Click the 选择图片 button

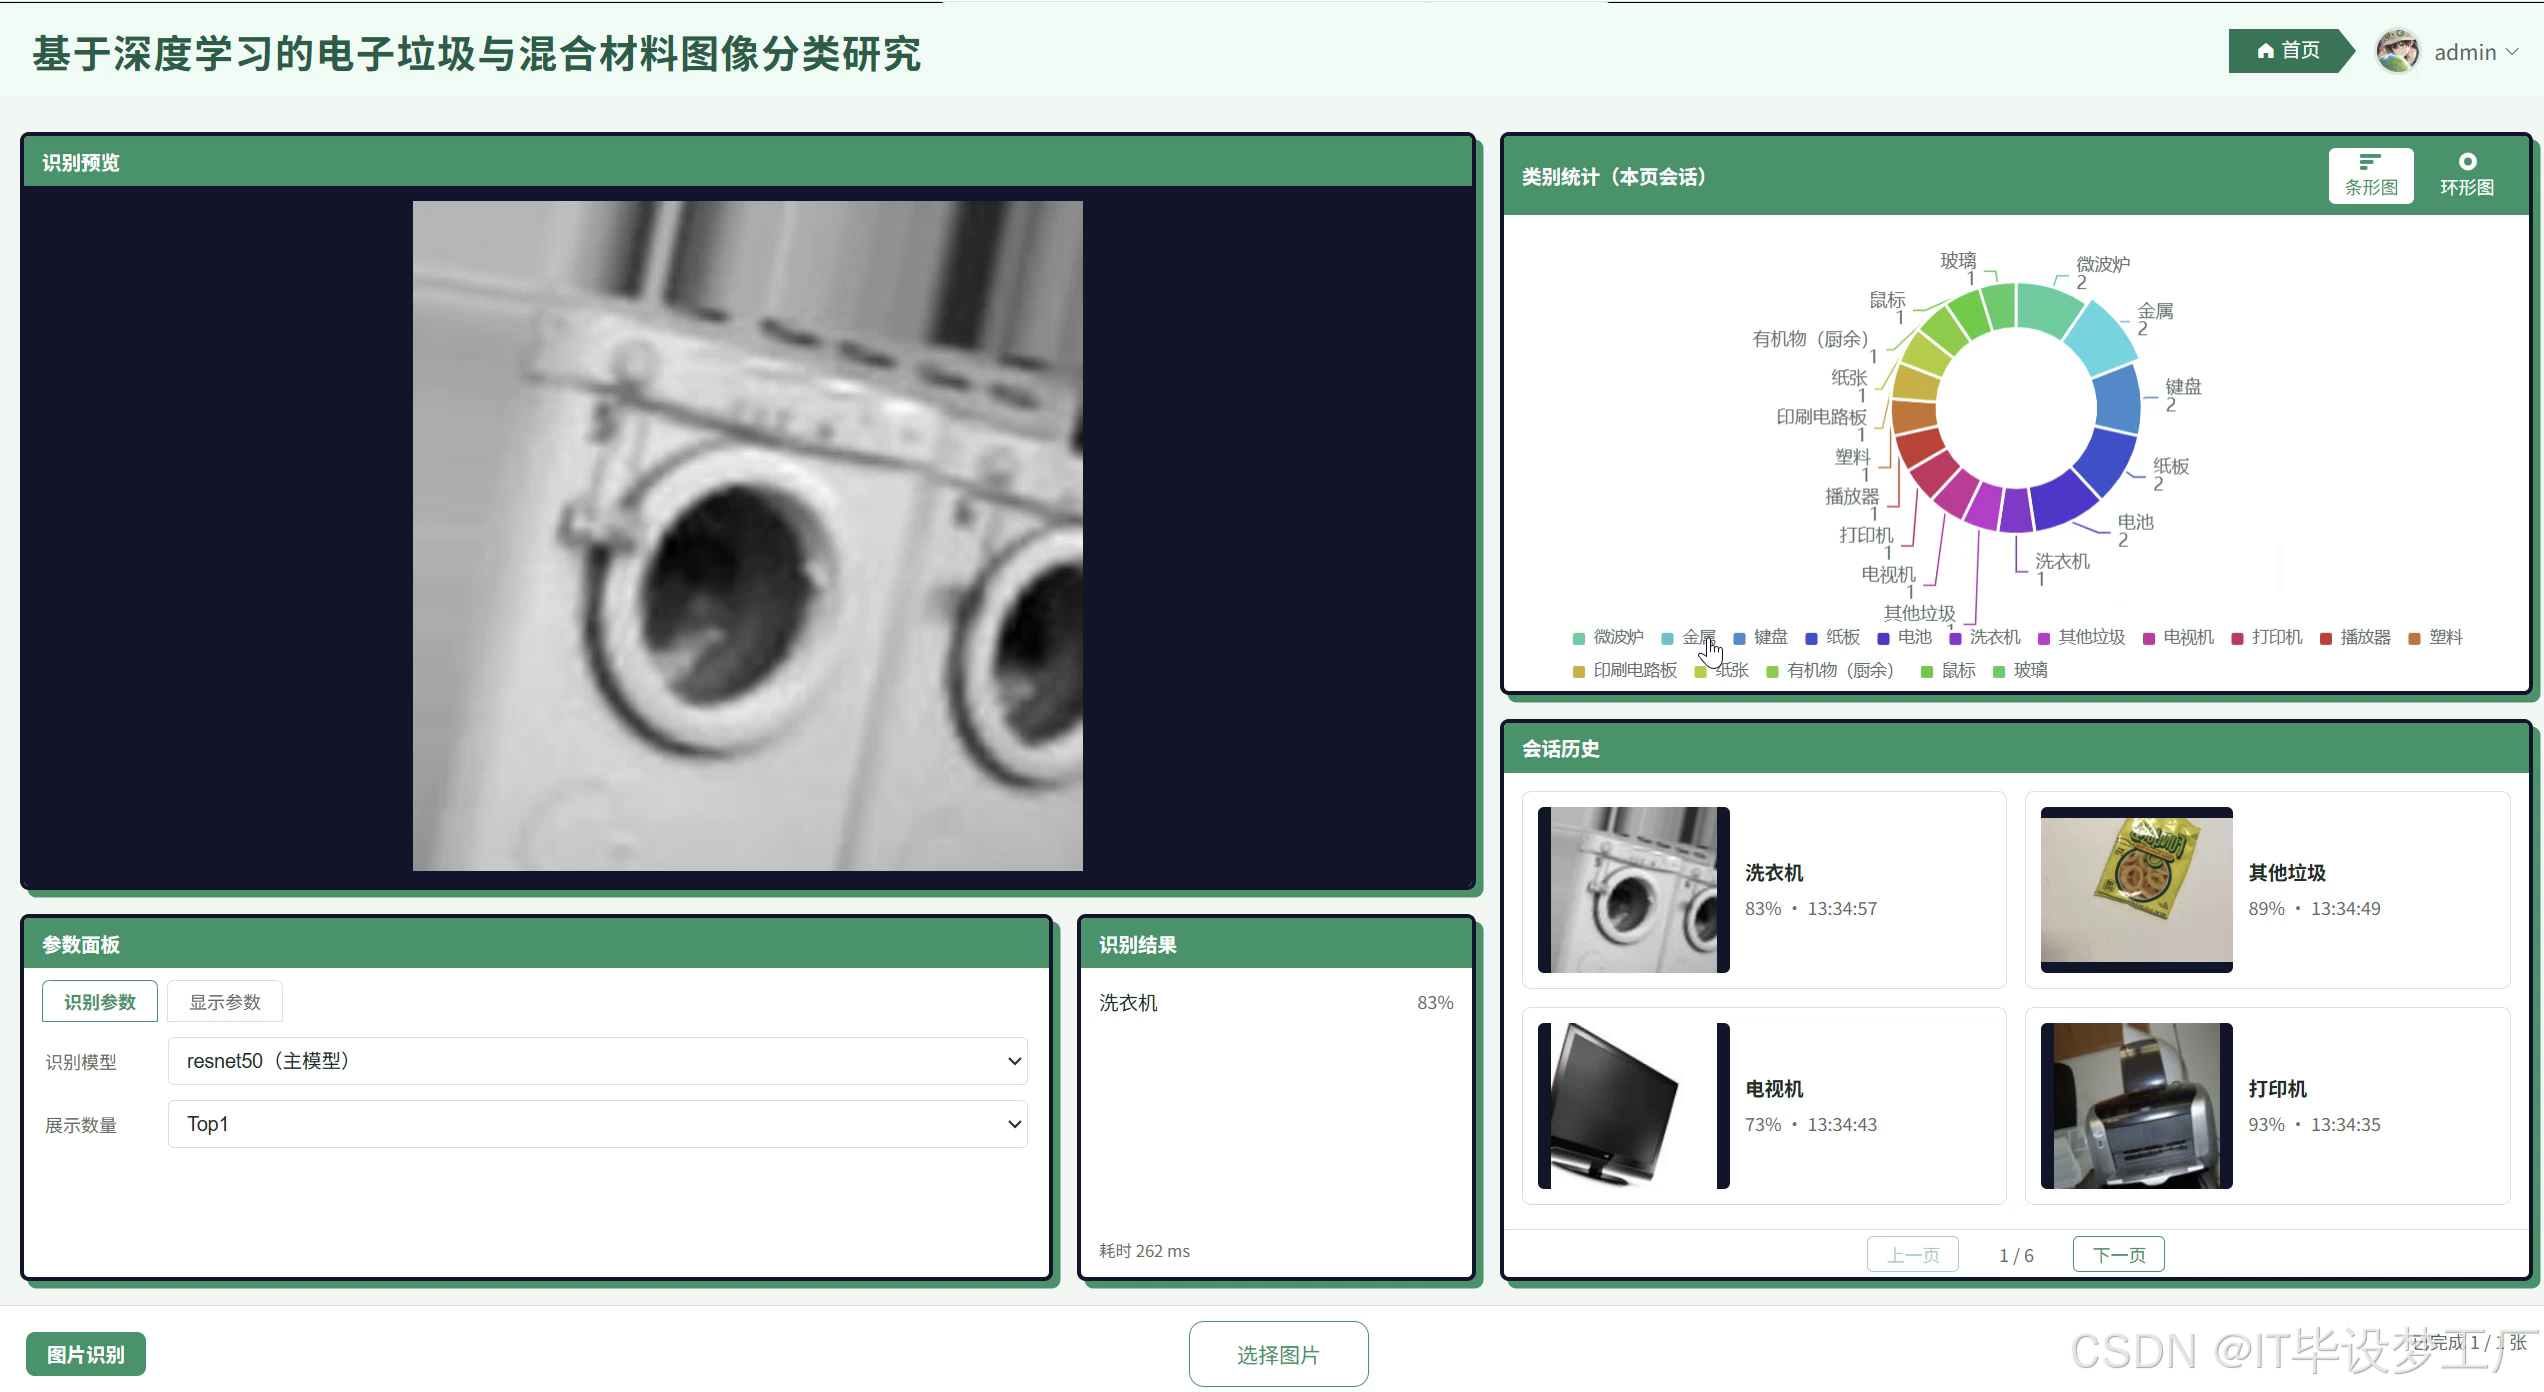[1278, 1354]
